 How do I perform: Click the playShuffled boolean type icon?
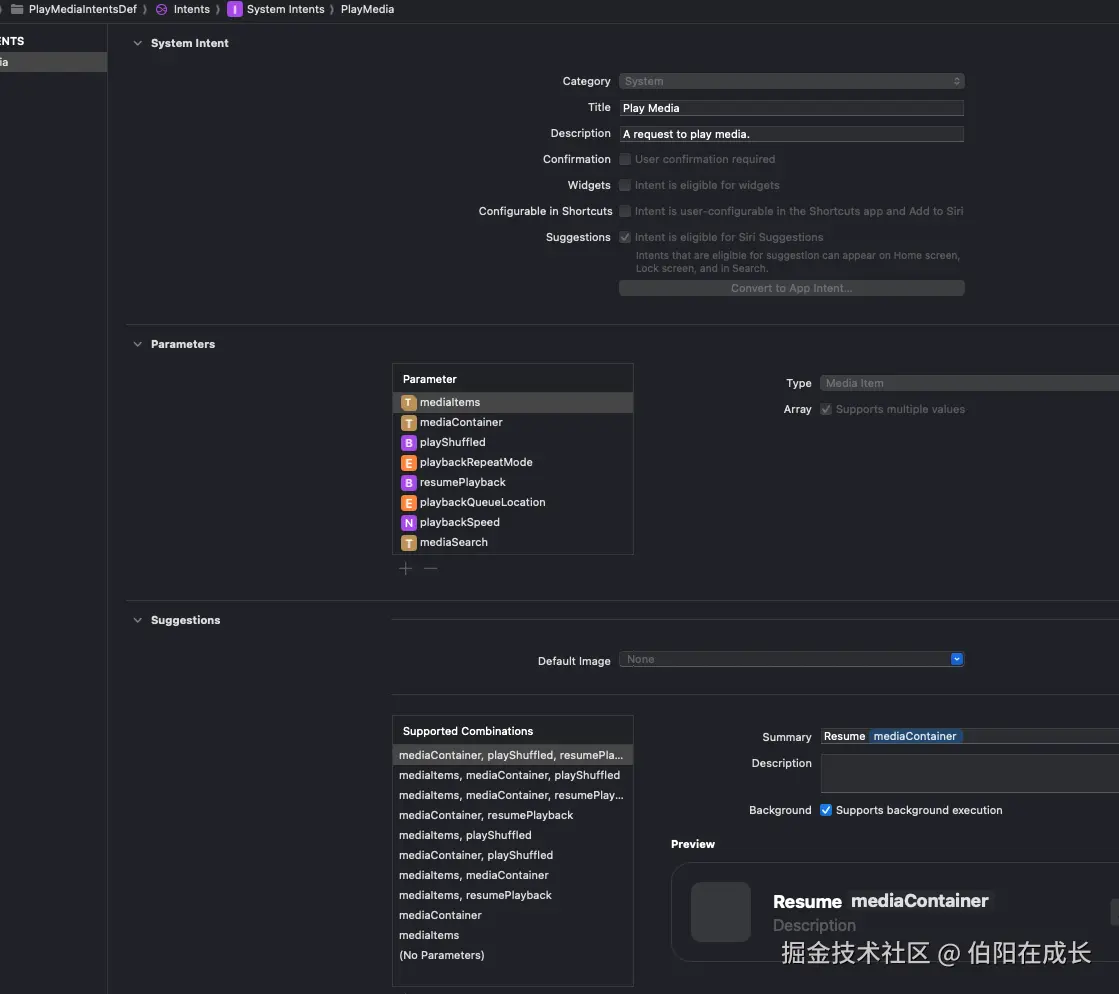coord(408,442)
